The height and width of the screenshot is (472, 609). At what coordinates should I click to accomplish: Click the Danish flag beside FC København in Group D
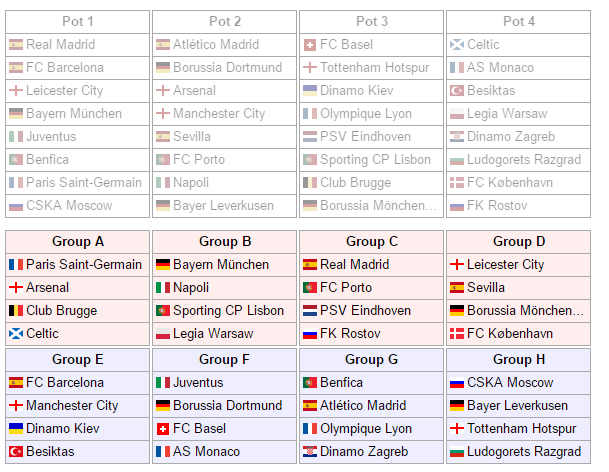457,334
